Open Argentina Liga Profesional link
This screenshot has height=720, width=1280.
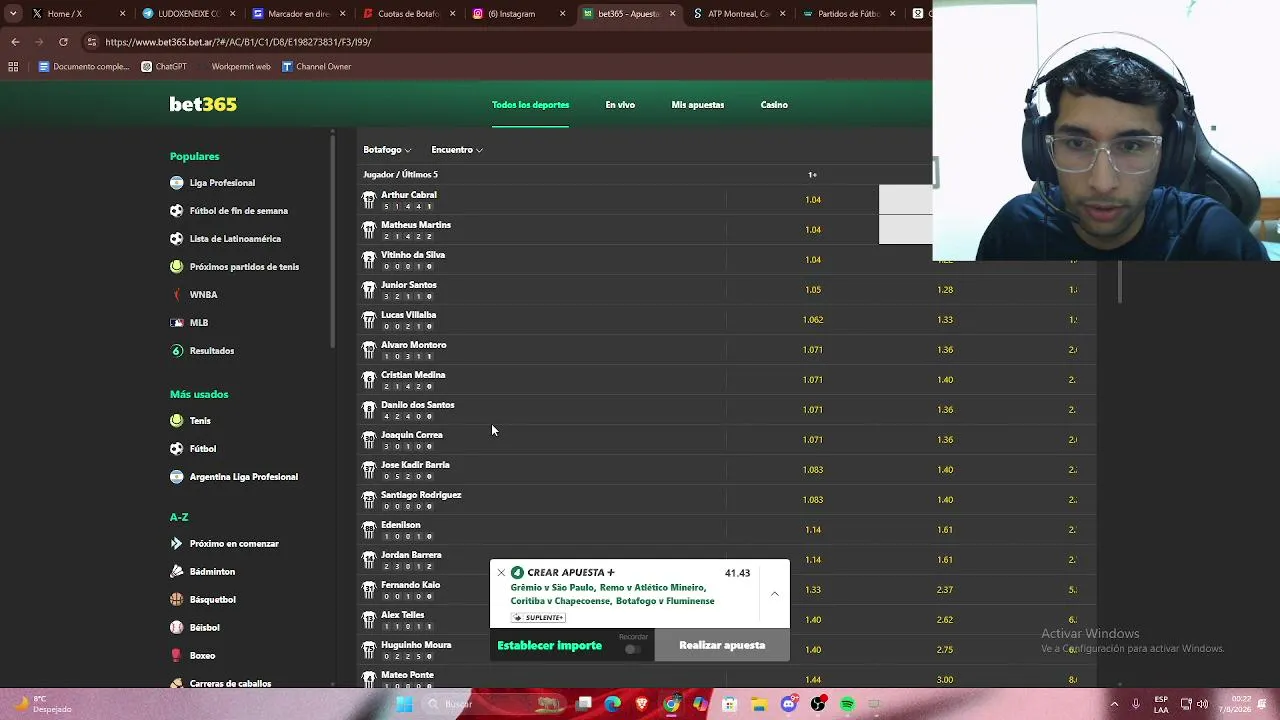coord(244,477)
